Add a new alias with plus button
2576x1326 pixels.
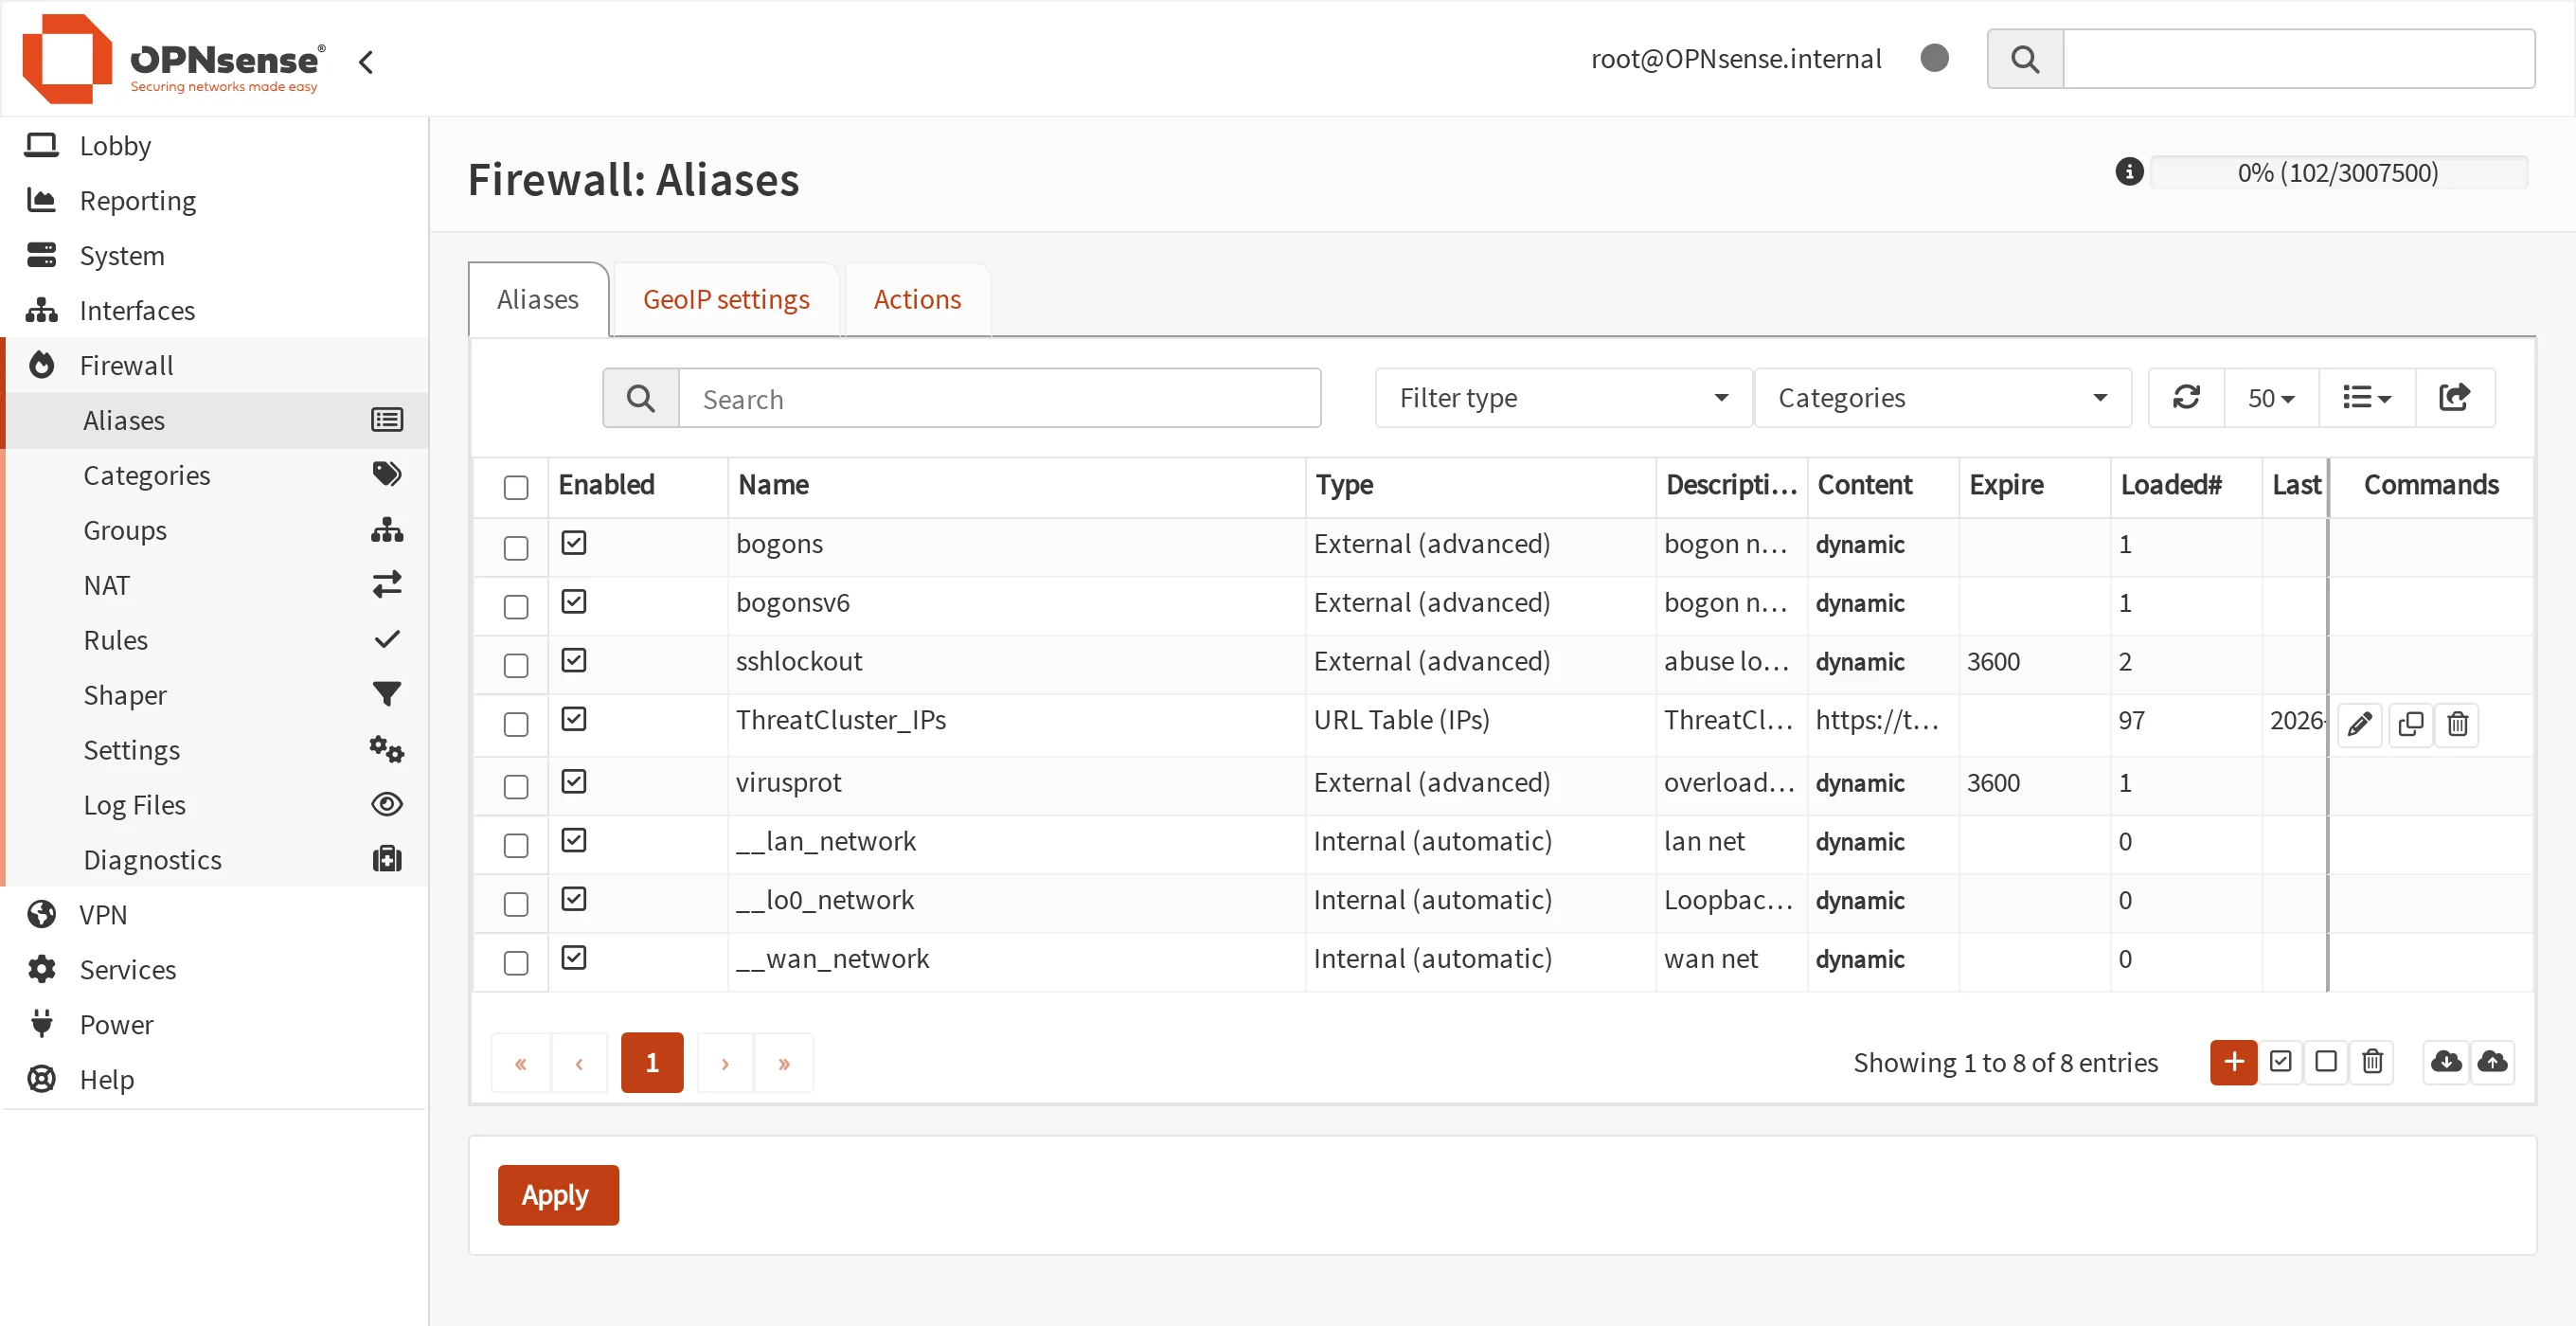coord(2233,1062)
